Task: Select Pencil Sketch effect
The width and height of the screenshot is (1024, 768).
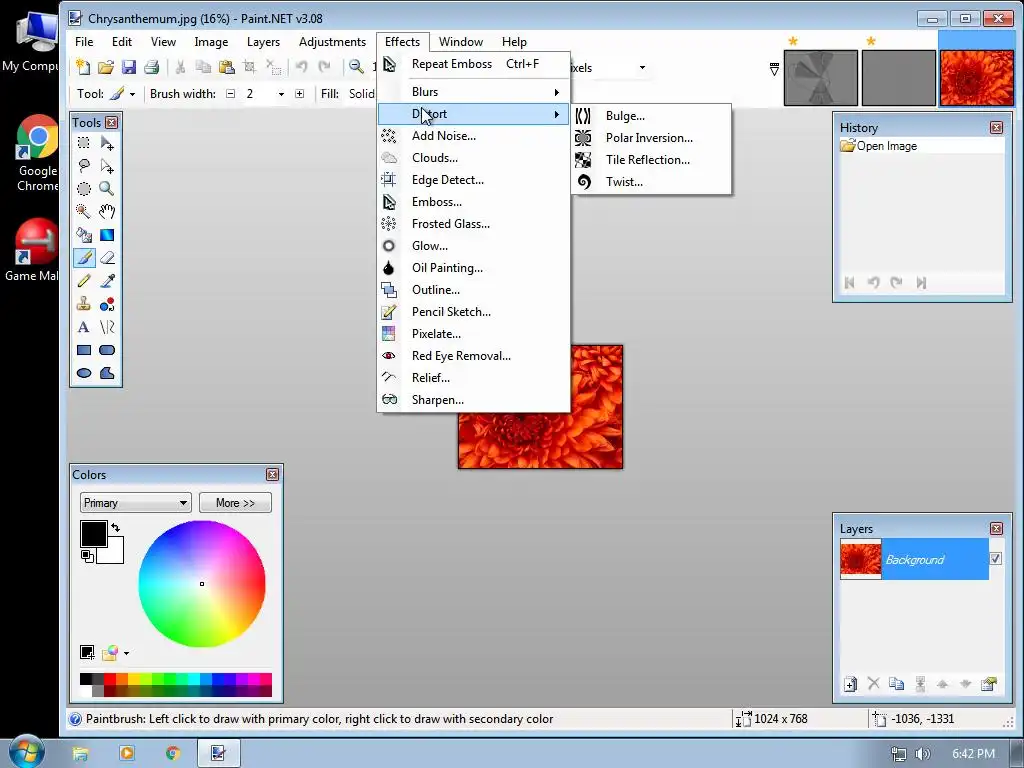Action: tap(473, 312)
